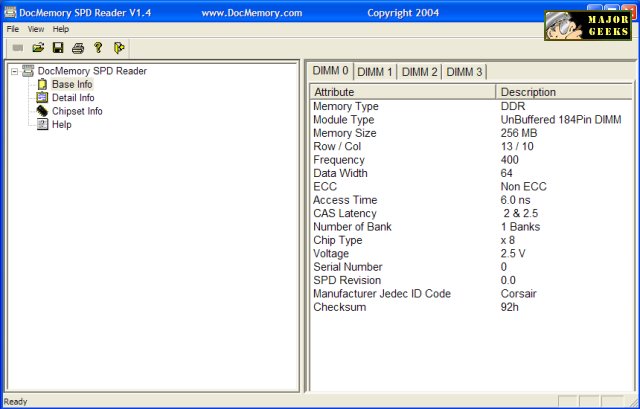This screenshot has width=640, height=409.
Task: Click the Print toolbar icon
Action: [78, 47]
